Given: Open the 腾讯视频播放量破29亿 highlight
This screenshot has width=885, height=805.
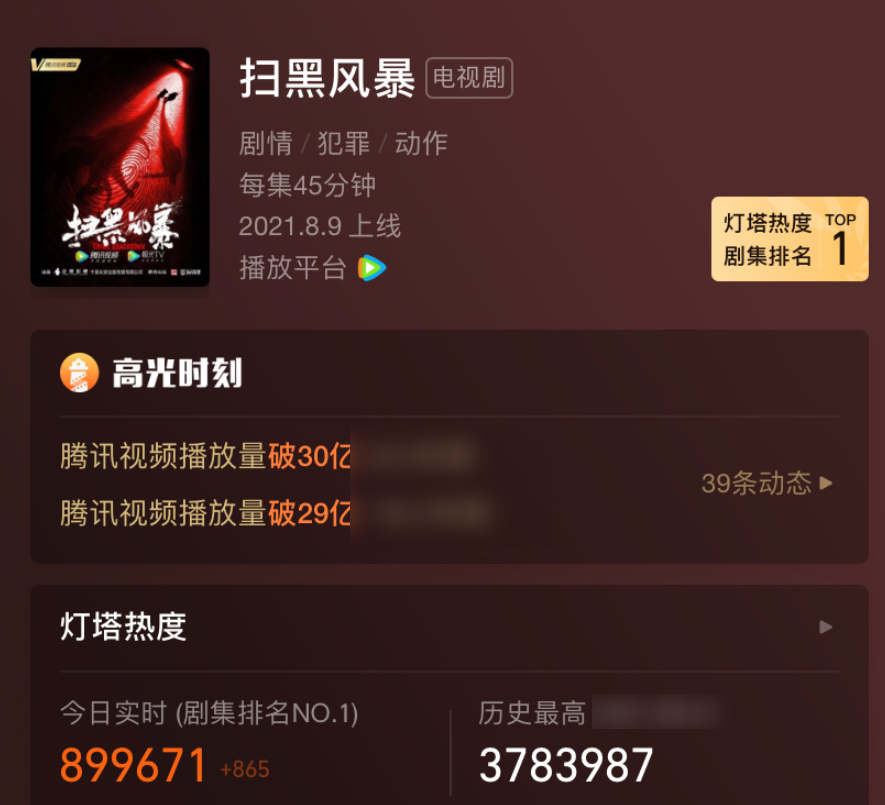Looking at the screenshot, I should point(206,513).
